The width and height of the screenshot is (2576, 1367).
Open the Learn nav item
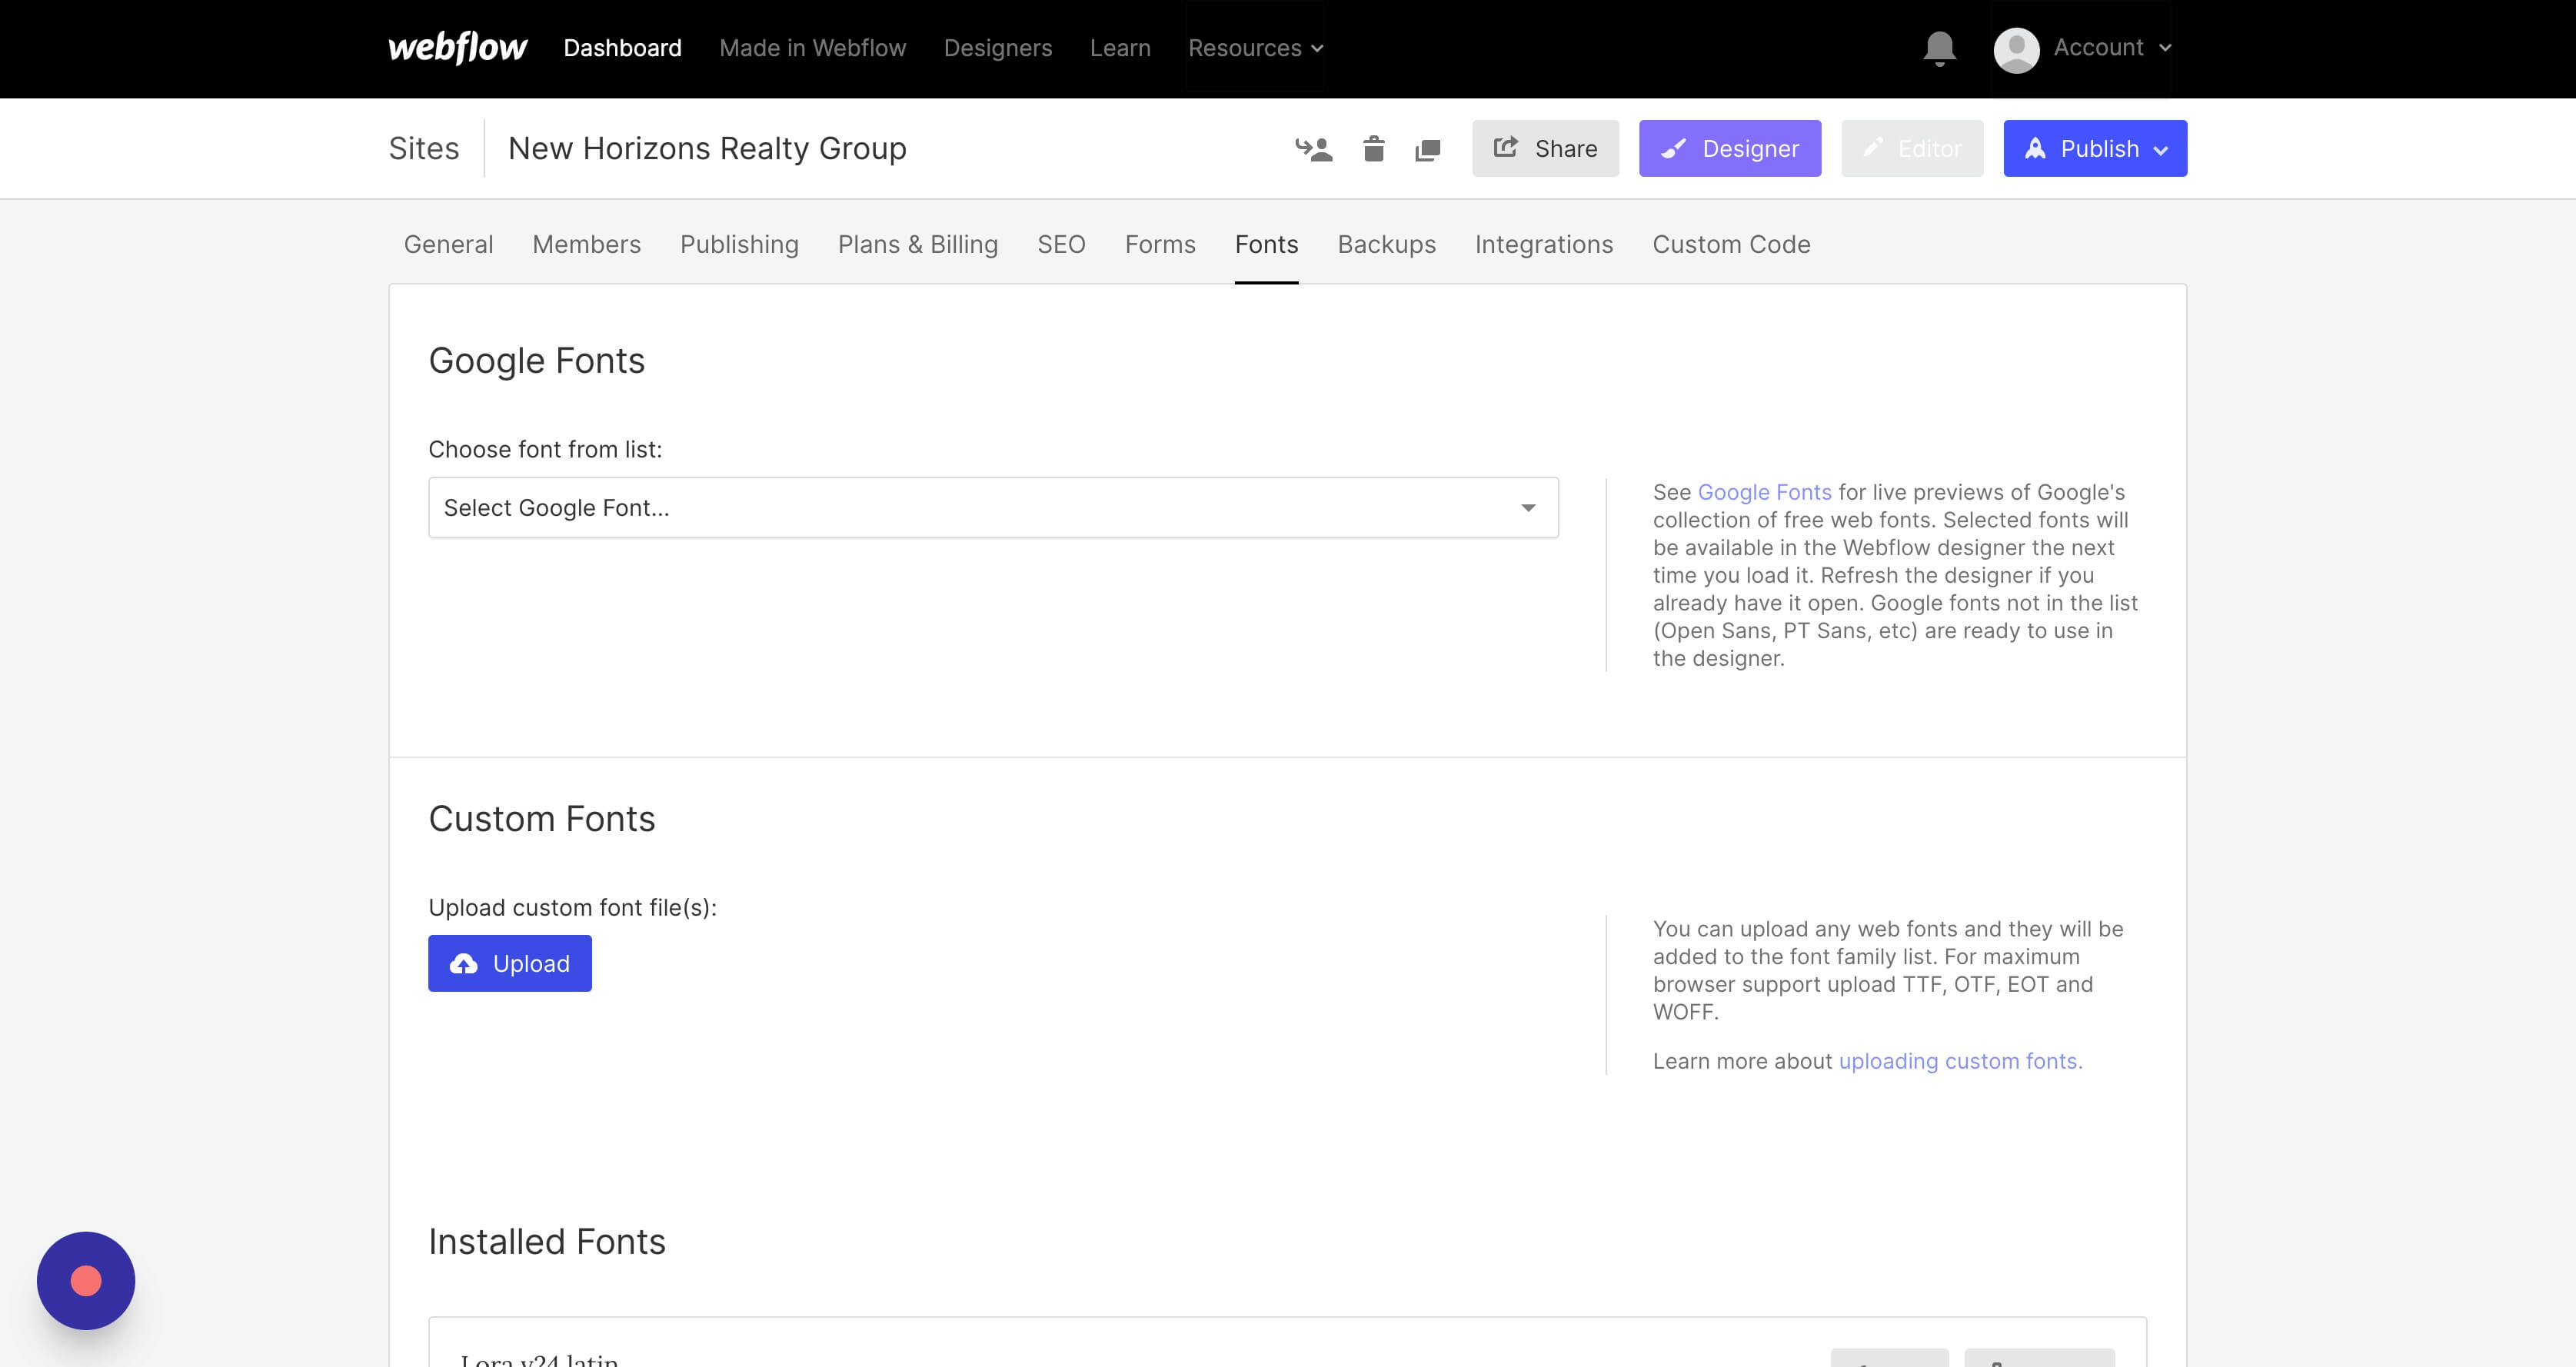click(x=1120, y=48)
